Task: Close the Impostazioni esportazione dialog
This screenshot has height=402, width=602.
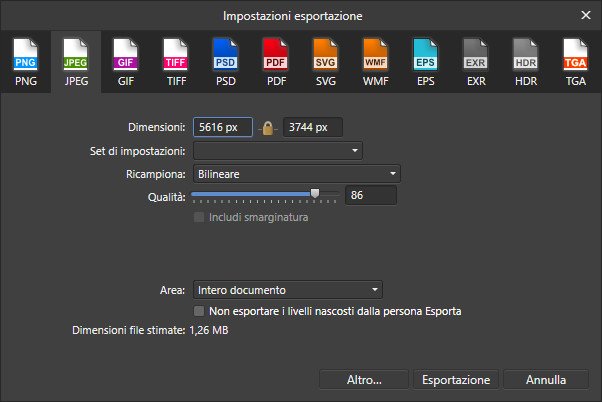Action: click(585, 15)
